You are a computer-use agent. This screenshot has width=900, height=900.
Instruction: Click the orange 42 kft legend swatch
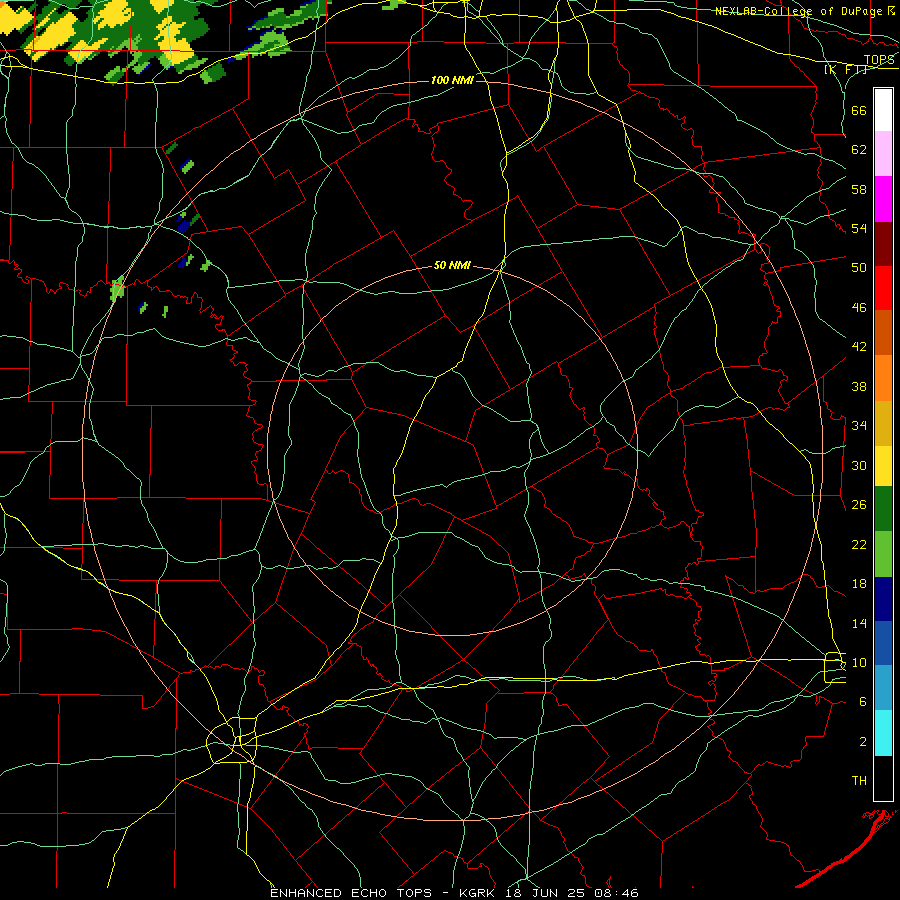(883, 378)
